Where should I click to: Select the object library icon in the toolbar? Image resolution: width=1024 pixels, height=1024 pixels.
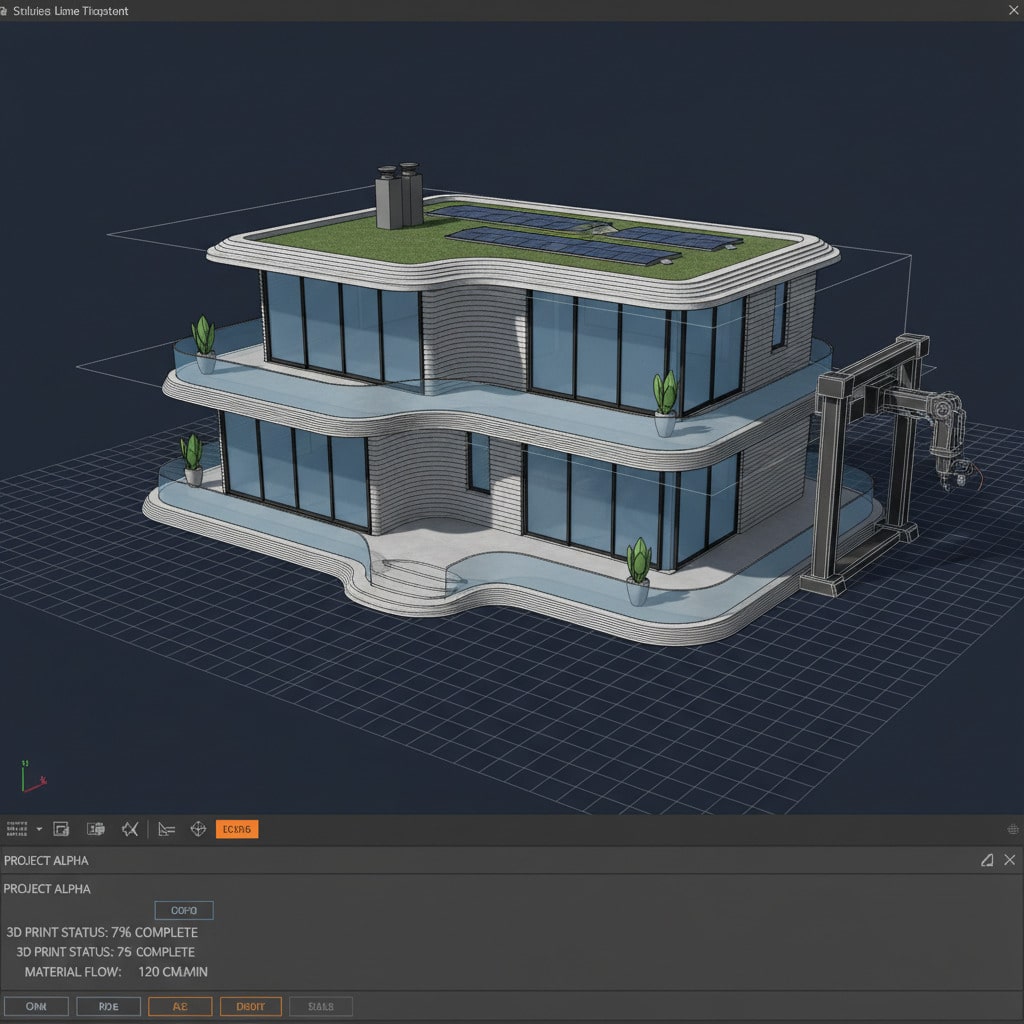(95, 829)
